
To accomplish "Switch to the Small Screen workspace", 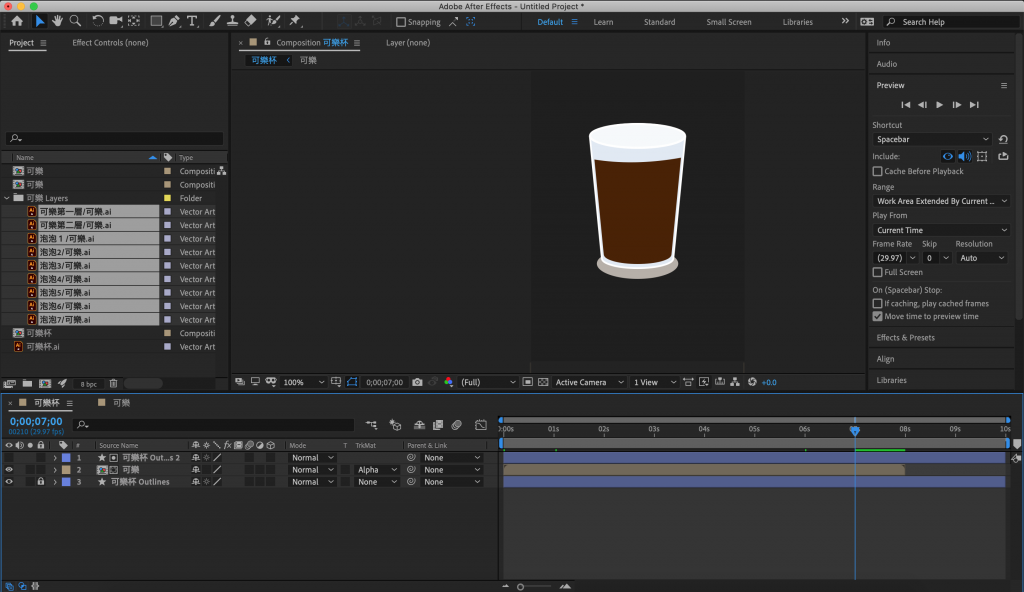I will click(729, 22).
